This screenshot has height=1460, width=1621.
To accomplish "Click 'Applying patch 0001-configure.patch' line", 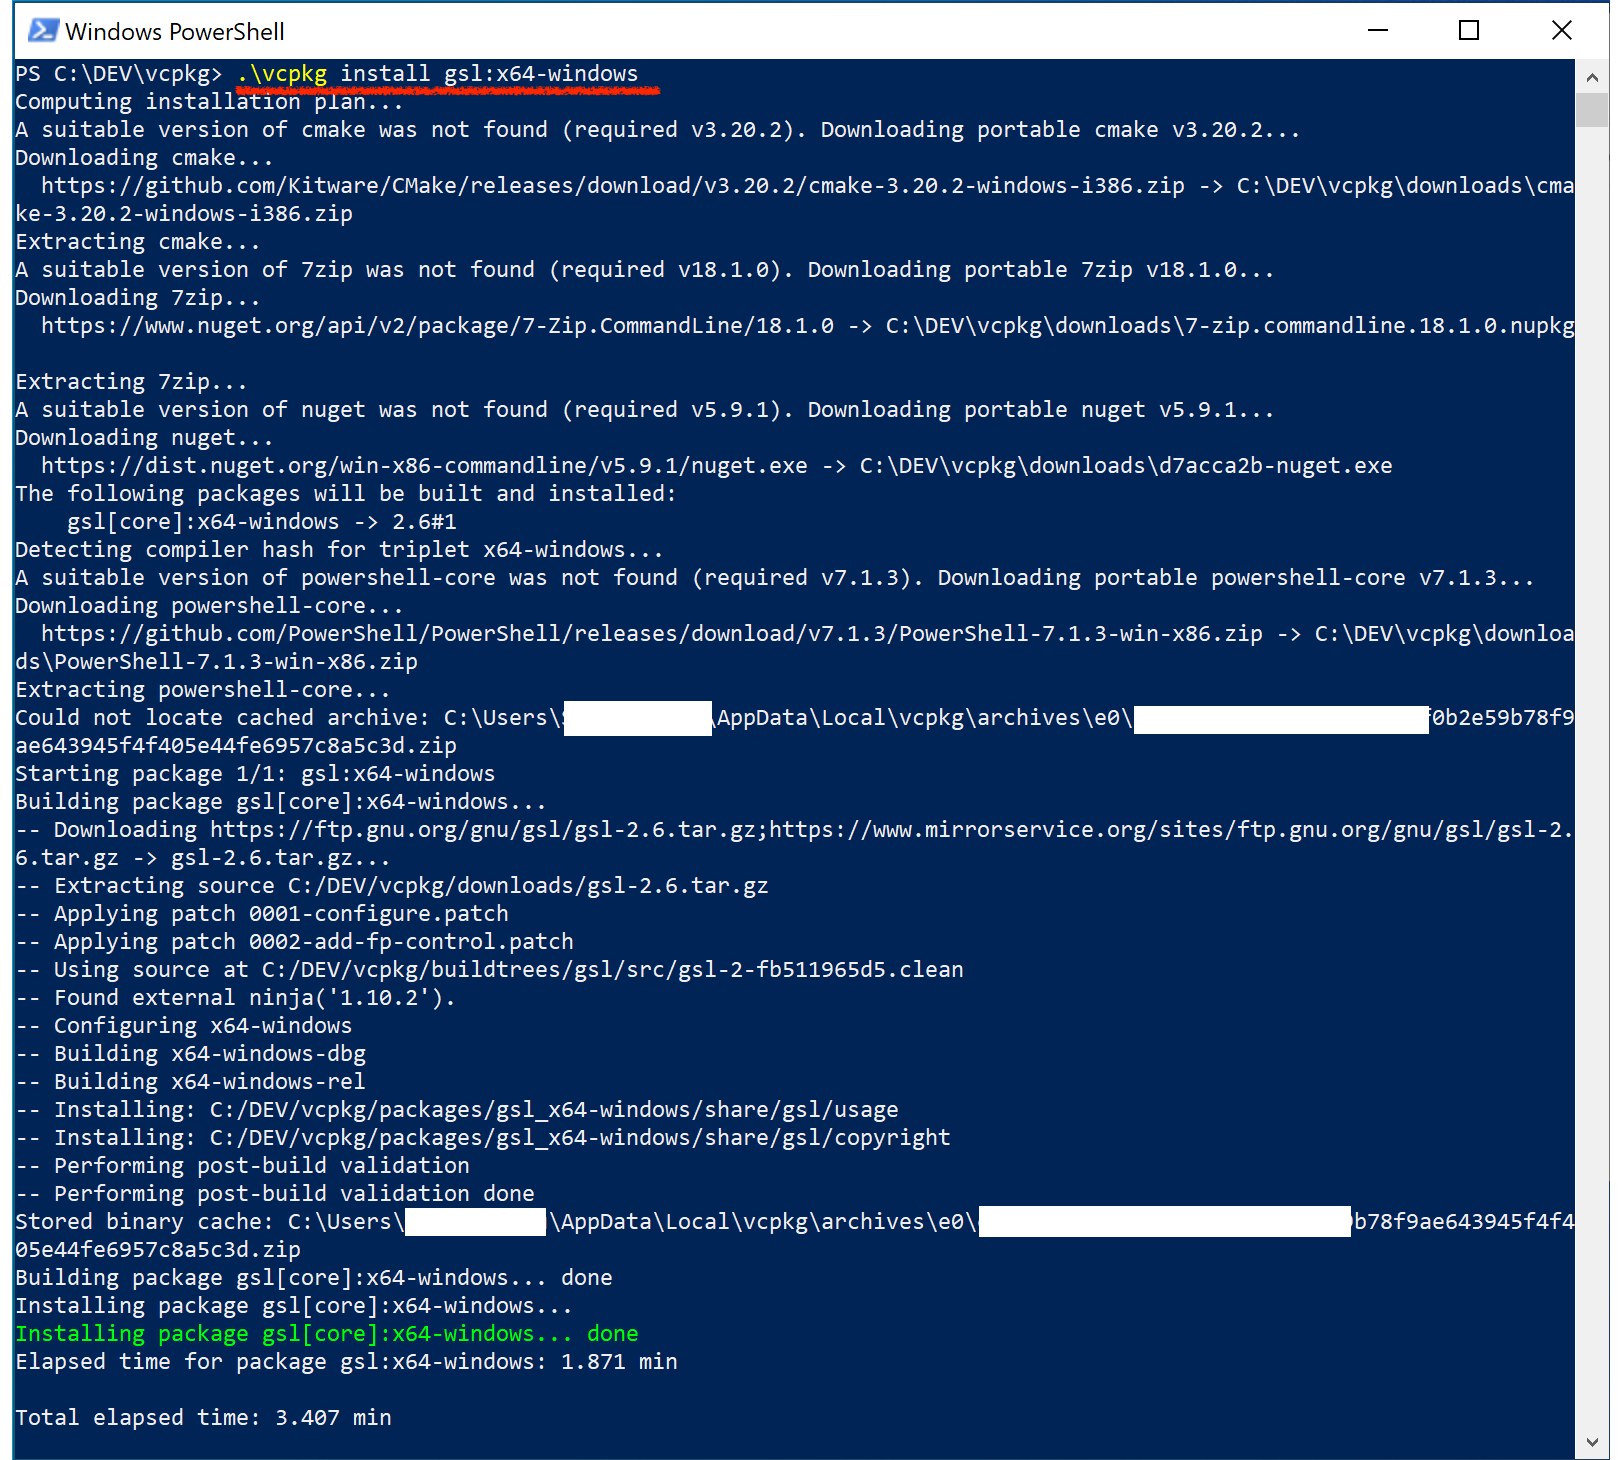I will click(x=262, y=914).
